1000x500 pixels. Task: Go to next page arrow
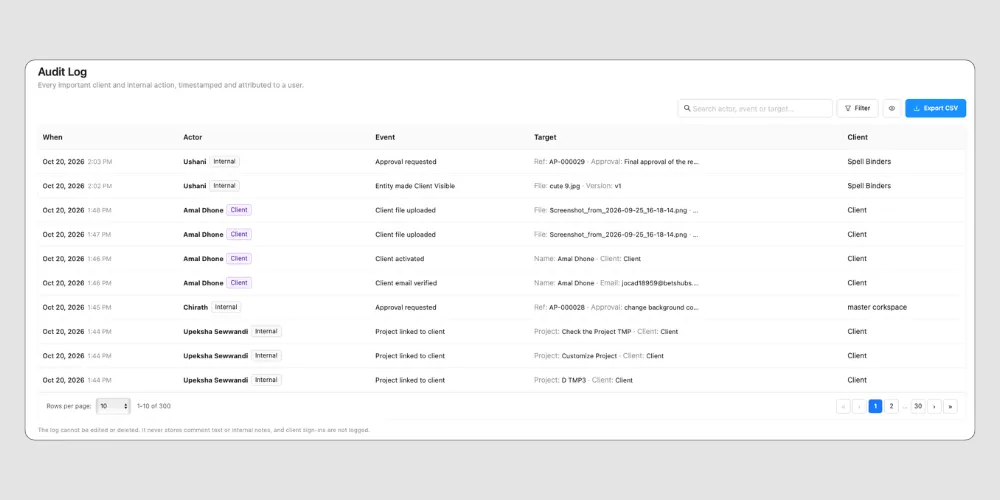[x=934, y=406]
